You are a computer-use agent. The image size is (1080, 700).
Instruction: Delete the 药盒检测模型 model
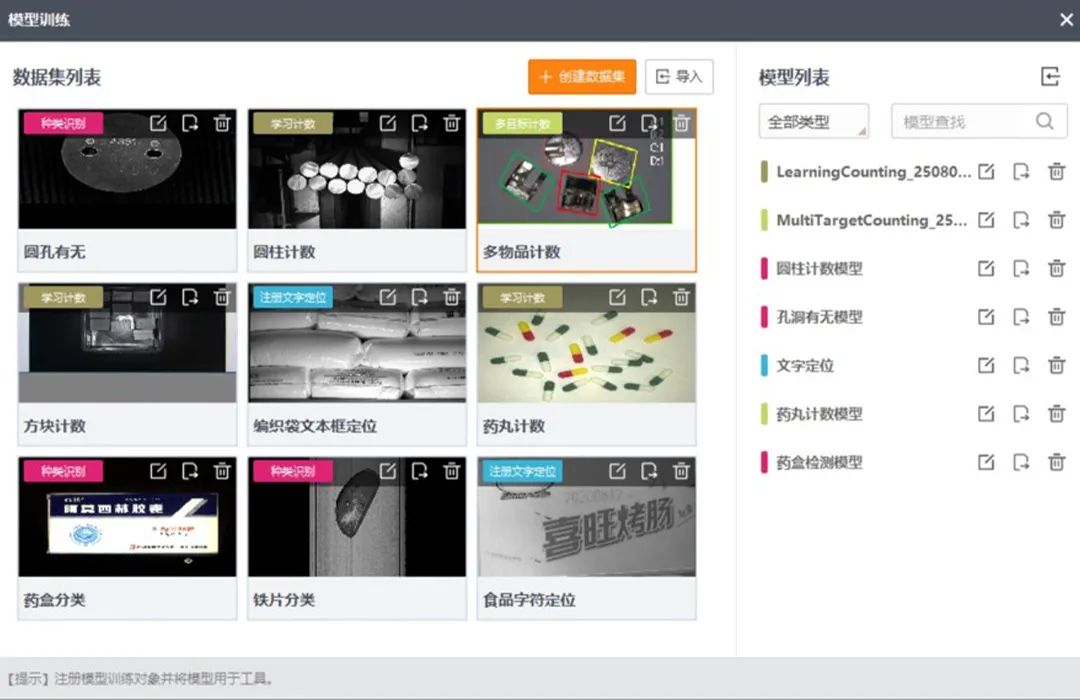1056,462
